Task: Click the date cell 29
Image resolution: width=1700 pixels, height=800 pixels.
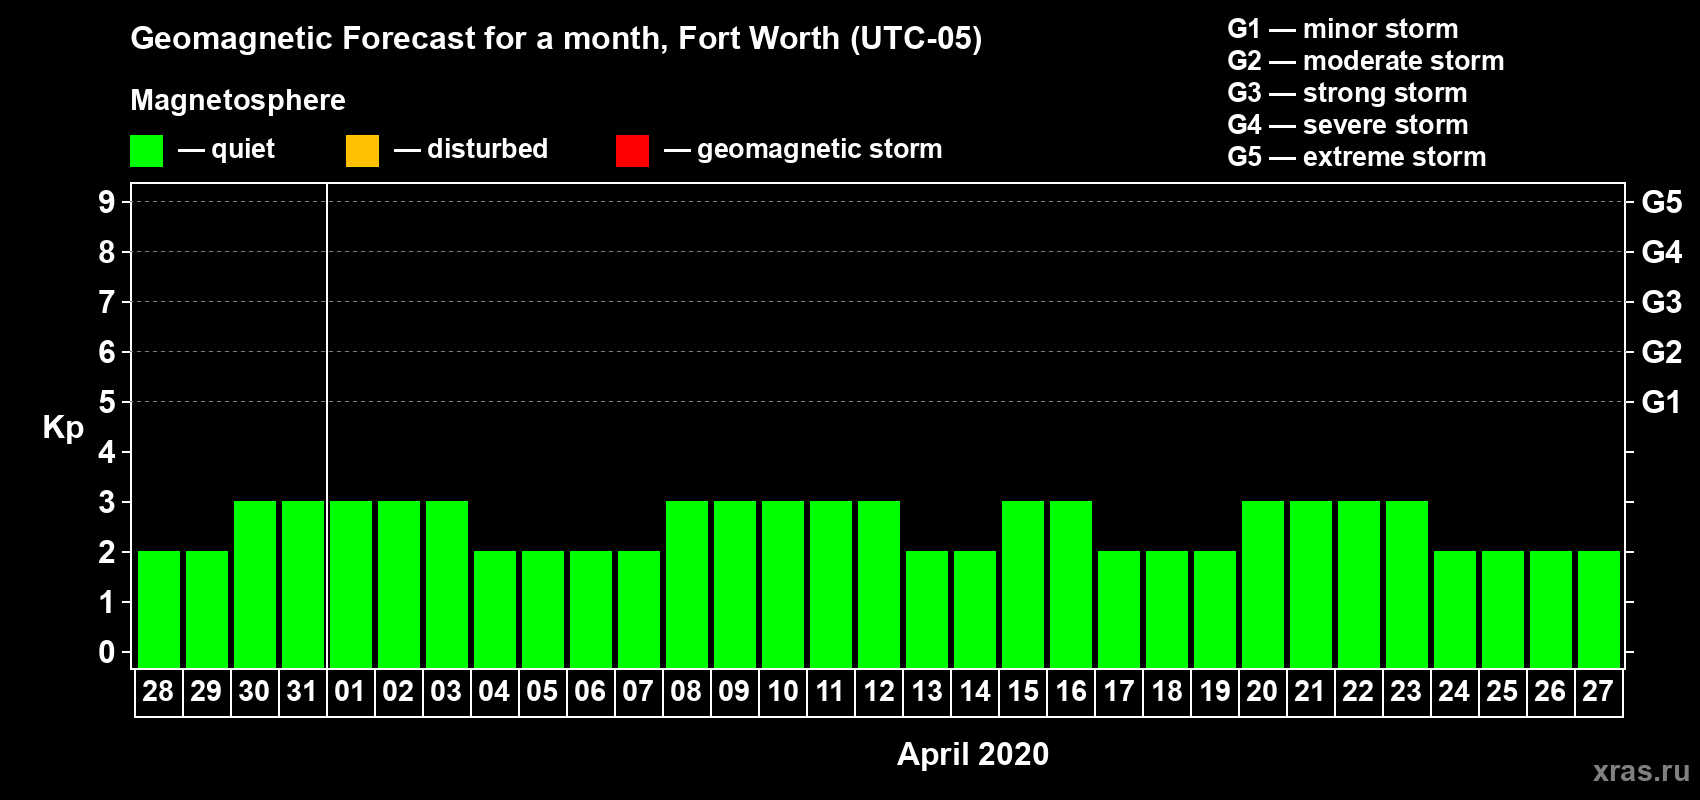Action: [x=206, y=692]
